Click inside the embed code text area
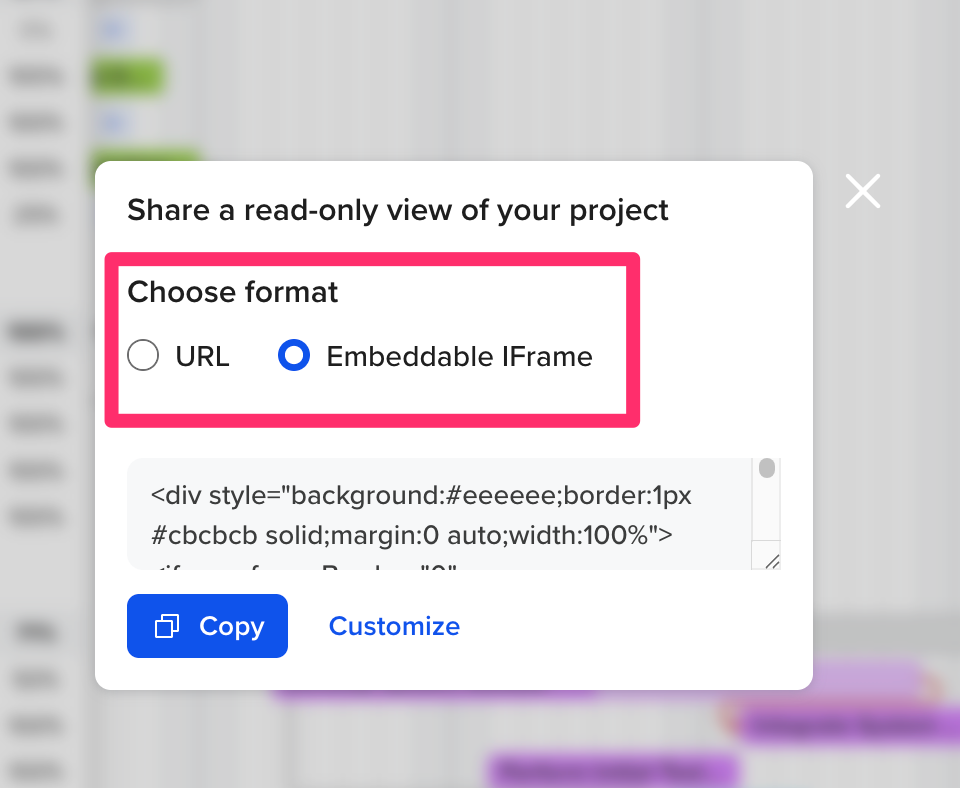 pyautogui.click(x=440, y=514)
